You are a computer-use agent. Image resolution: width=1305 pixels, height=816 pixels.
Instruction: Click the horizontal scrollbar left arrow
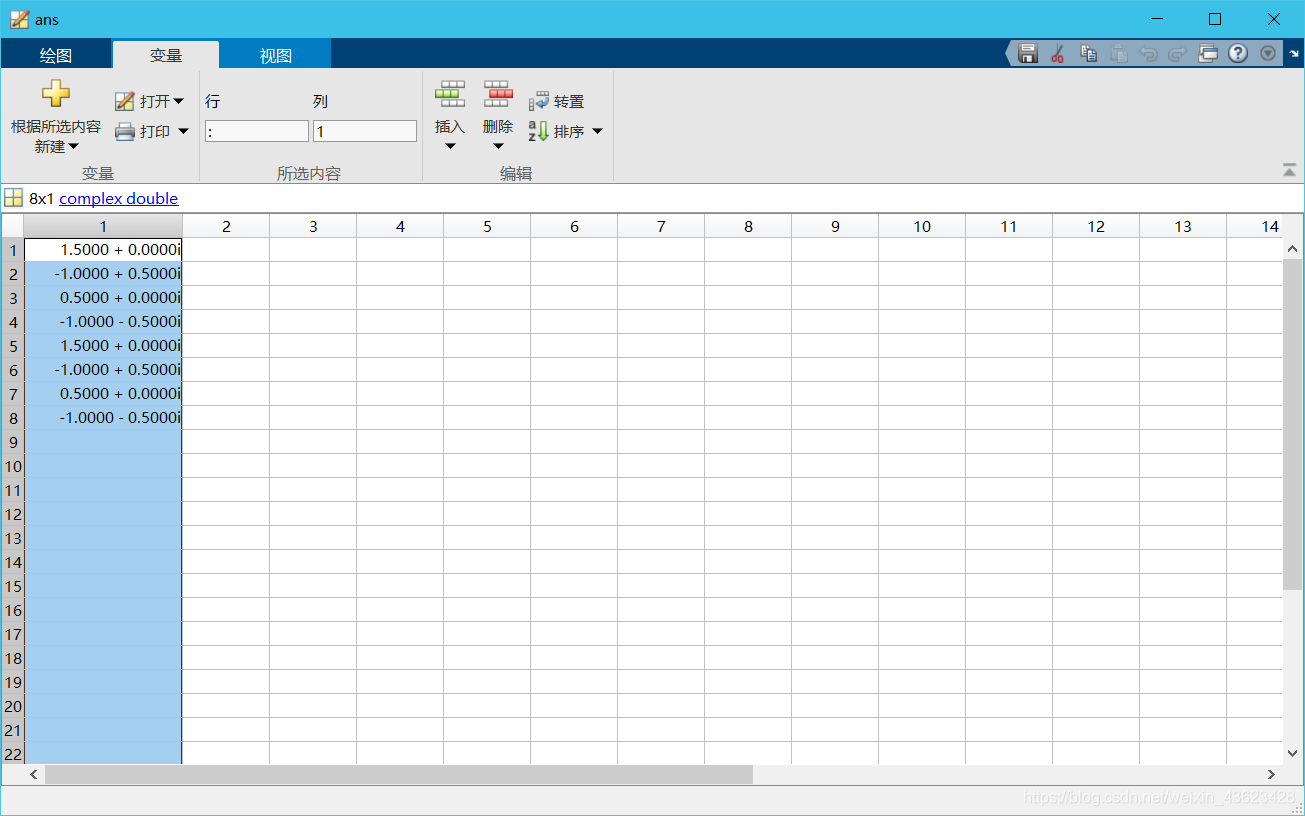click(33, 775)
